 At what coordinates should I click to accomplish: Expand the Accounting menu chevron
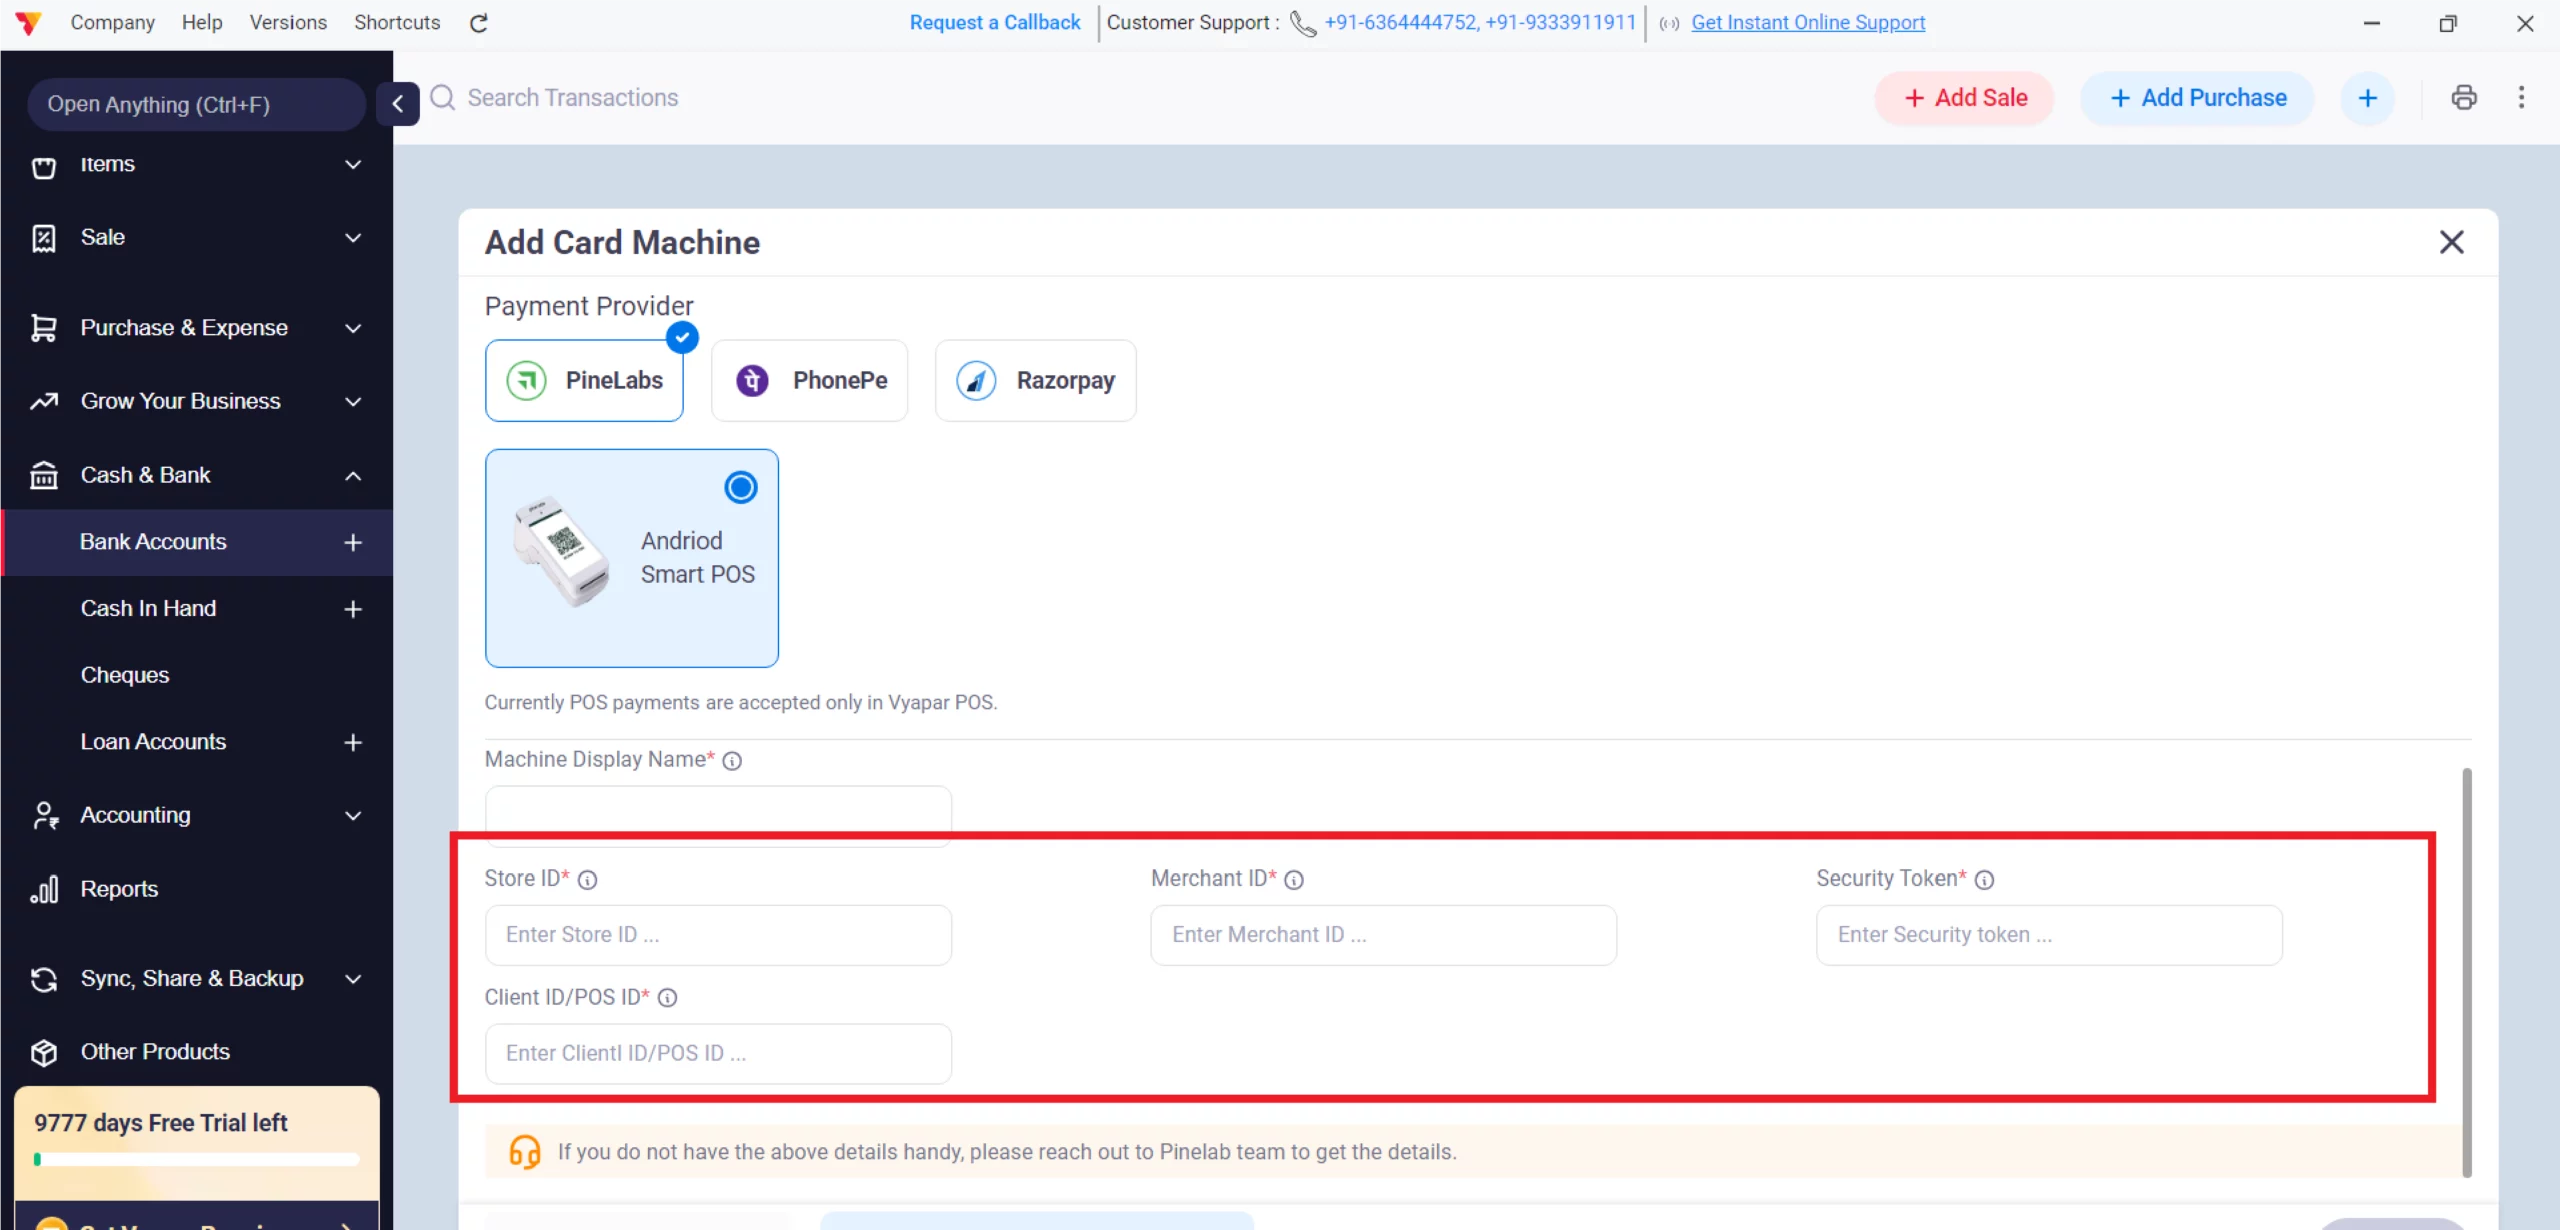point(353,816)
